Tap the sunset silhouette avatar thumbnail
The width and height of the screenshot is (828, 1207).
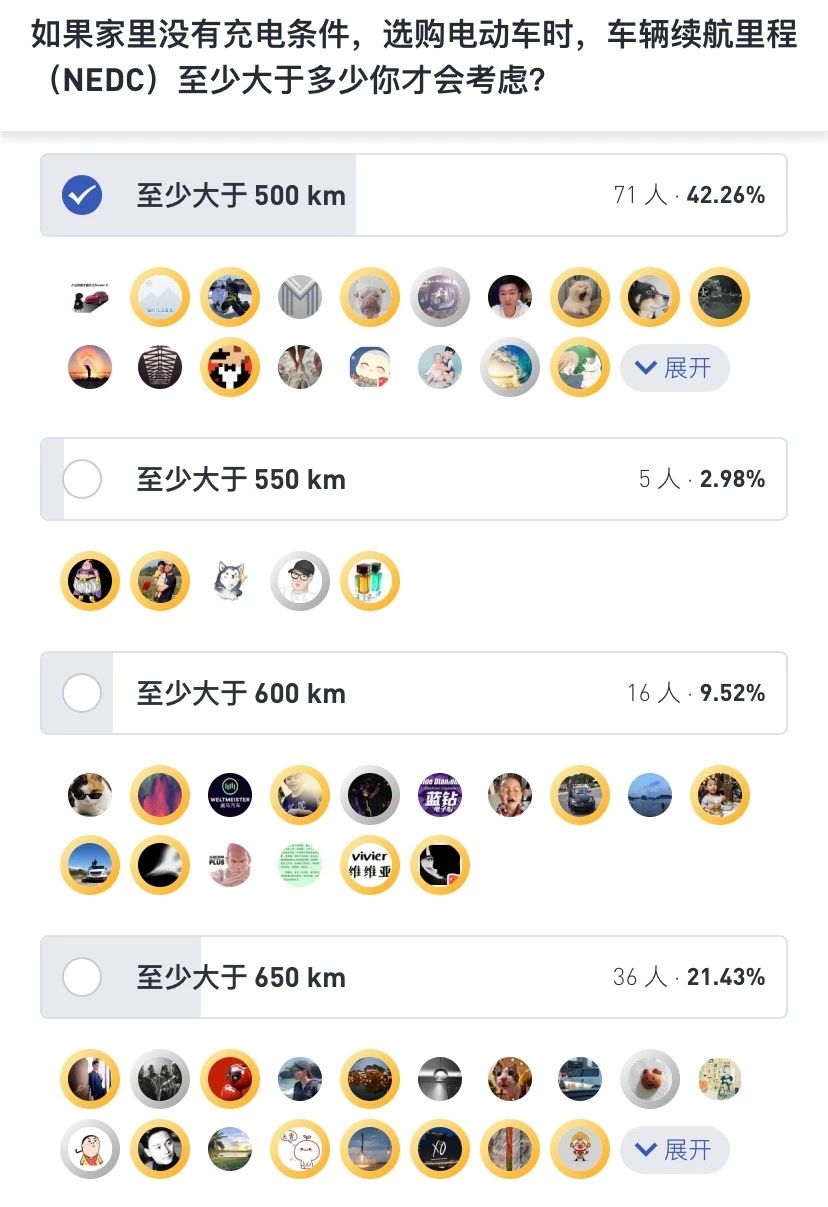tap(90, 367)
